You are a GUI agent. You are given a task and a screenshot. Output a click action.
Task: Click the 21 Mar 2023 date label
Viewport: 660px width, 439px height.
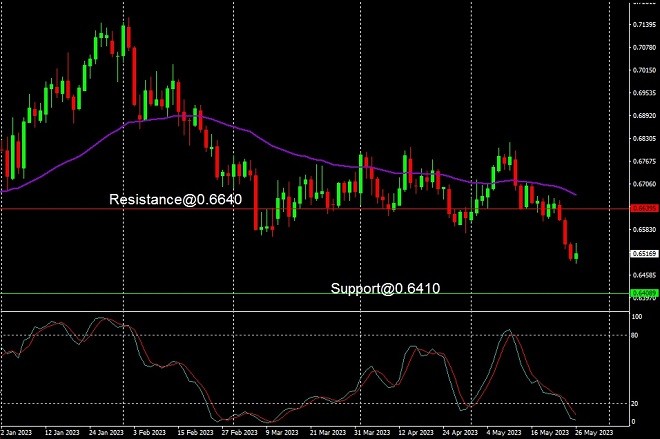pos(328,433)
